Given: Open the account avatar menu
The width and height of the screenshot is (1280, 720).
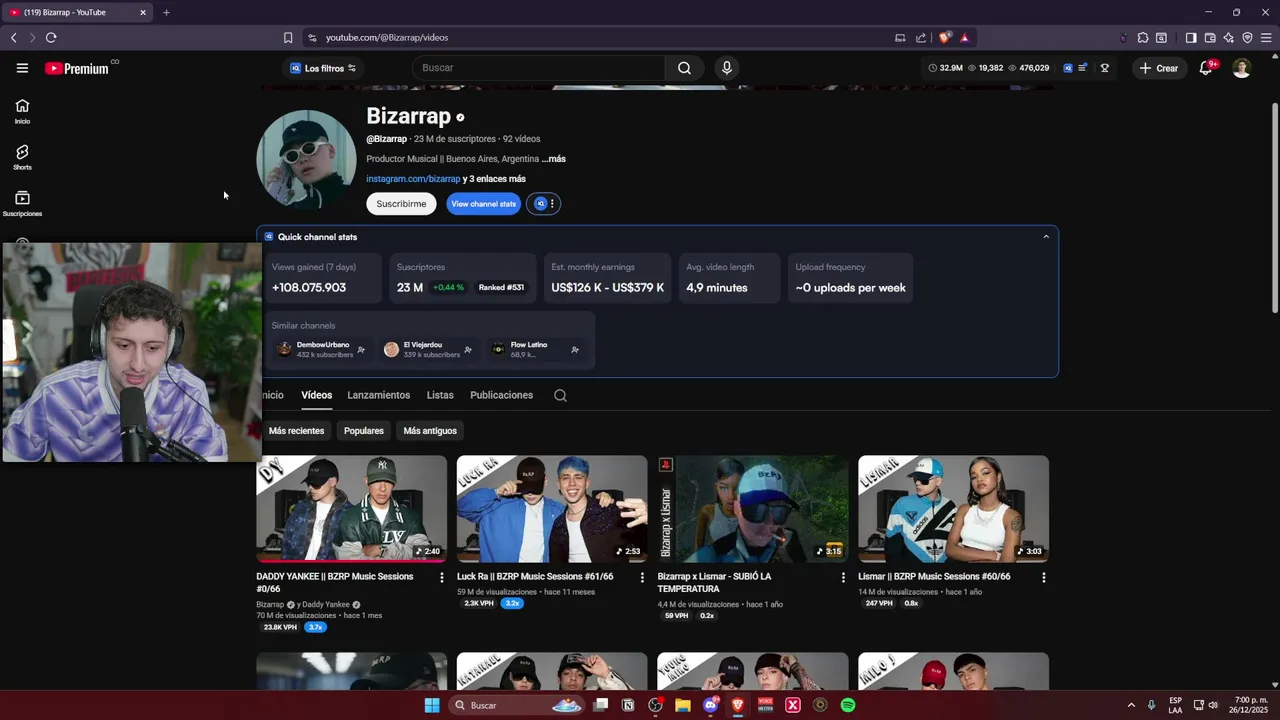Looking at the screenshot, I should (1241, 68).
